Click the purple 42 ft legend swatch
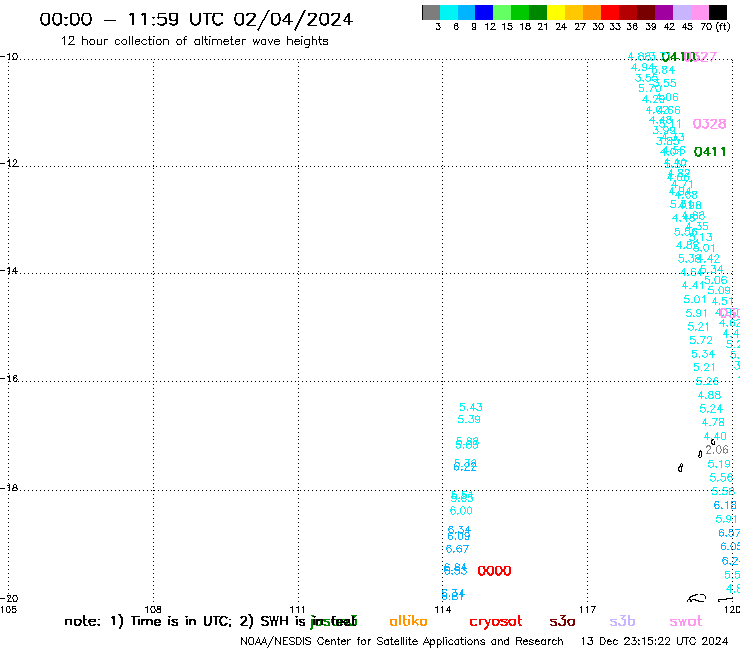The width and height of the screenshot is (740, 650). pos(664,12)
